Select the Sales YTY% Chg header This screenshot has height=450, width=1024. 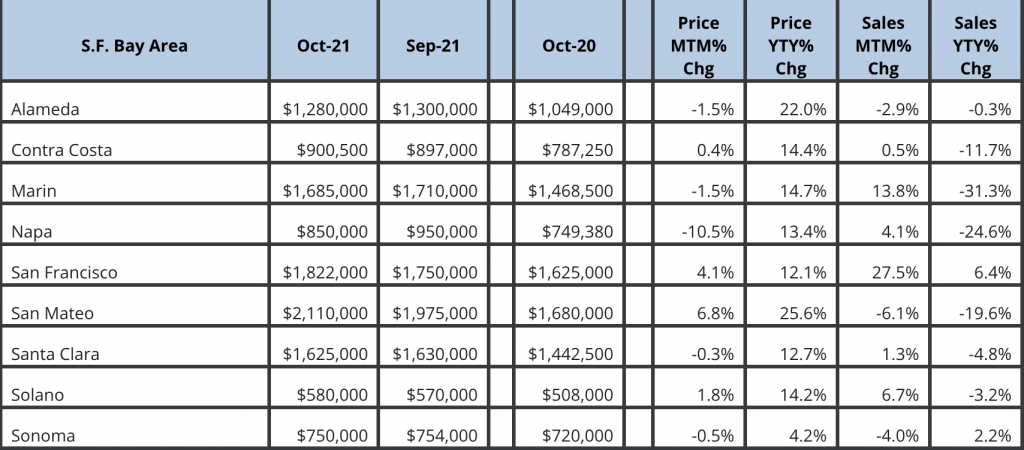(975, 46)
